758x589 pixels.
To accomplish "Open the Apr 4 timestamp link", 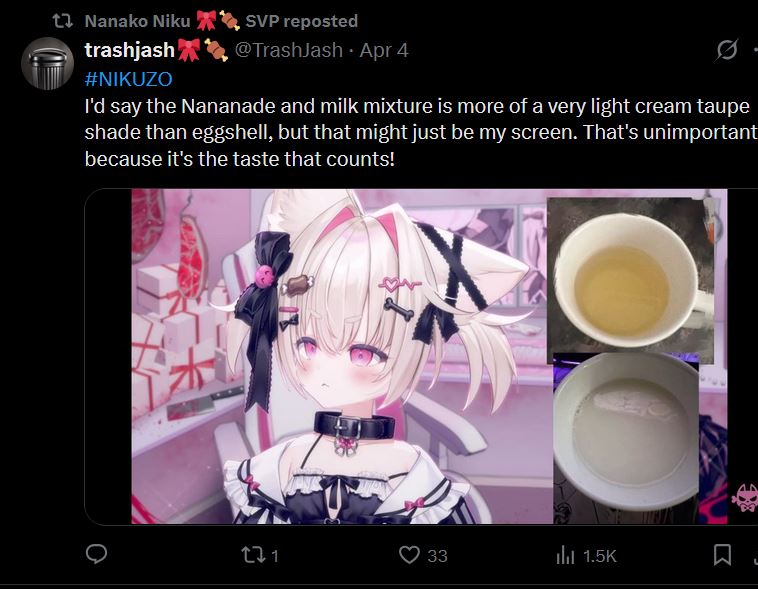I will coord(384,50).
